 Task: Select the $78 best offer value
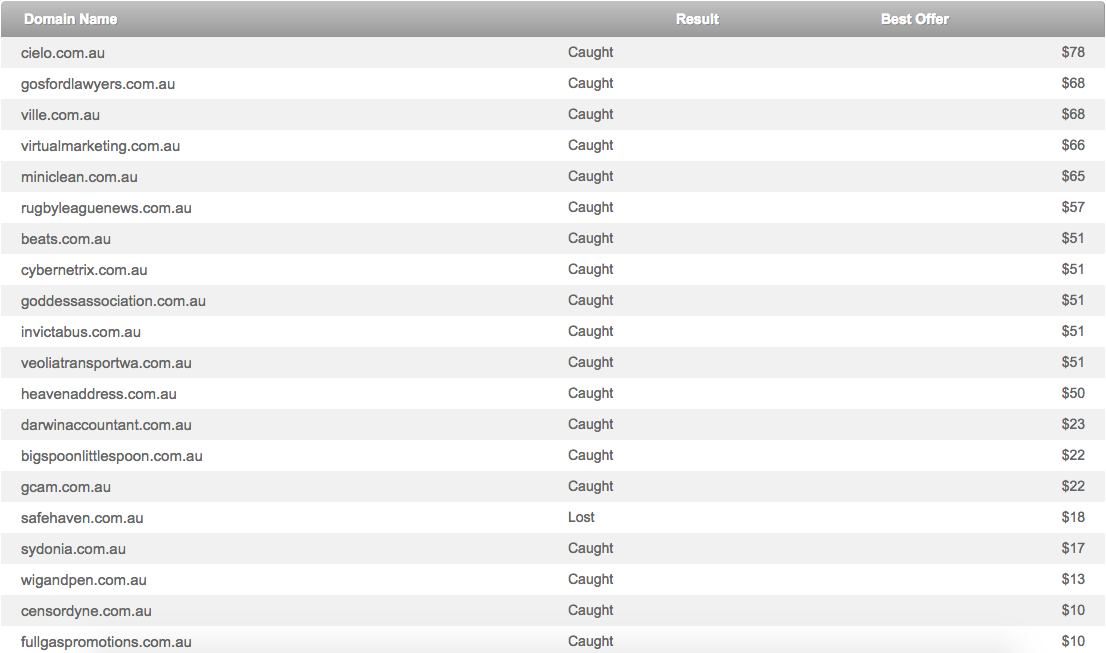pyautogui.click(x=1073, y=52)
